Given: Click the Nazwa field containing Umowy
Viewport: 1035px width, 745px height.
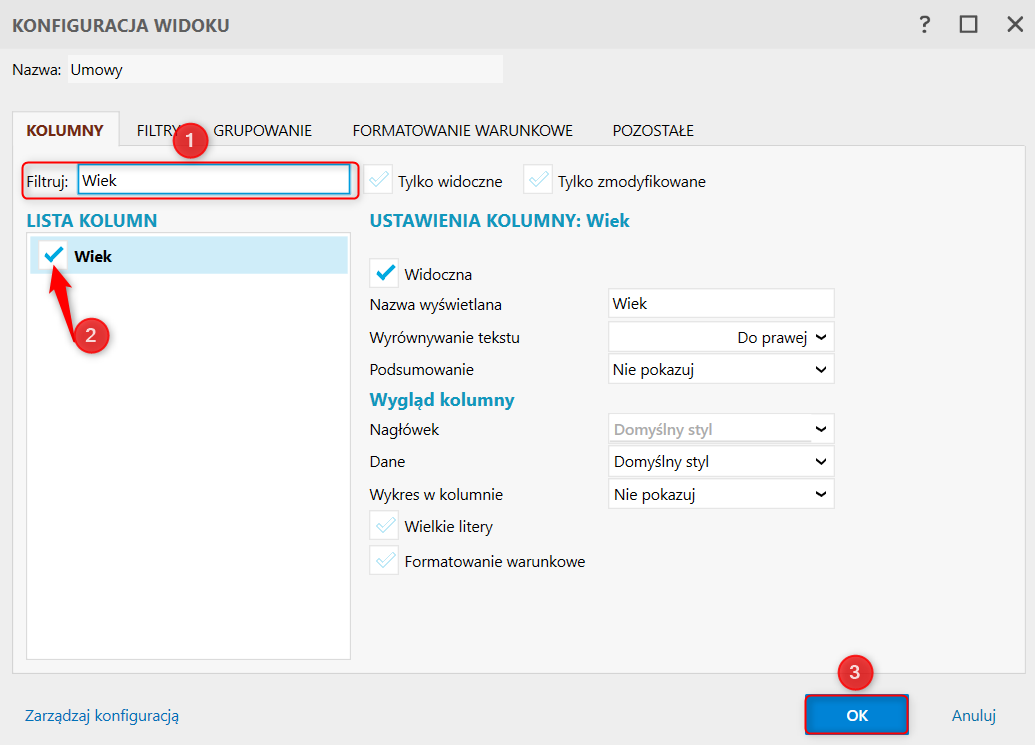Looking at the screenshot, I should click(285, 69).
